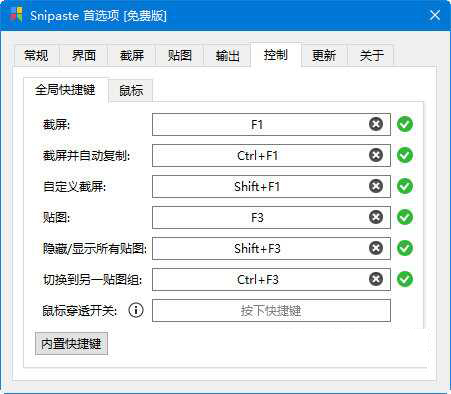Focus the hotkey field showing Shift+F1
The height and width of the screenshot is (394, 451).
point(271,186)
